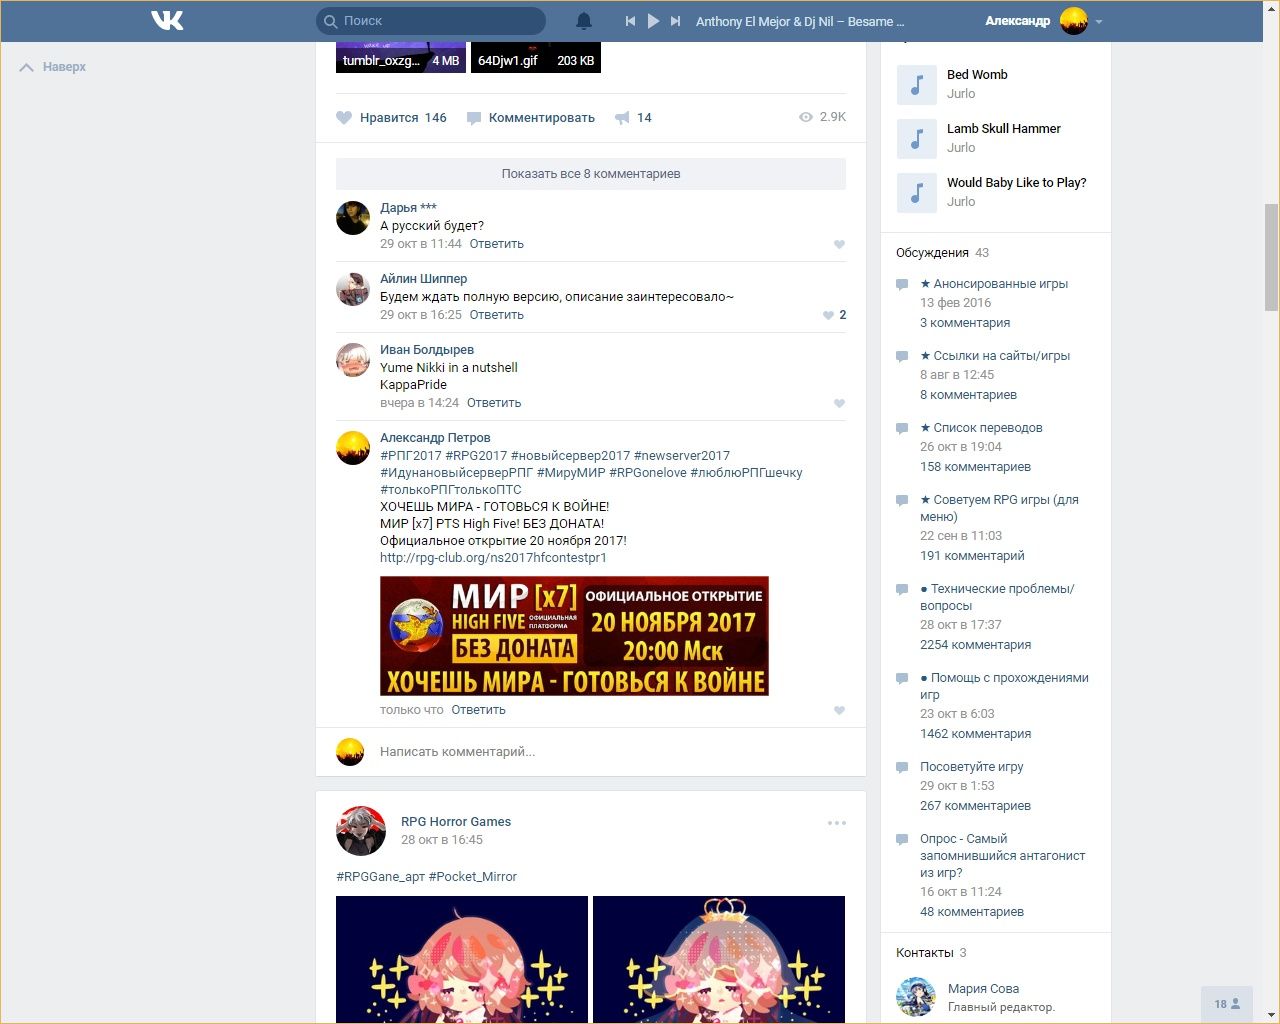This screenshot has width=1280, height=1024.
Task: Open the online friends counter button
Action: click(1226, 1004)
